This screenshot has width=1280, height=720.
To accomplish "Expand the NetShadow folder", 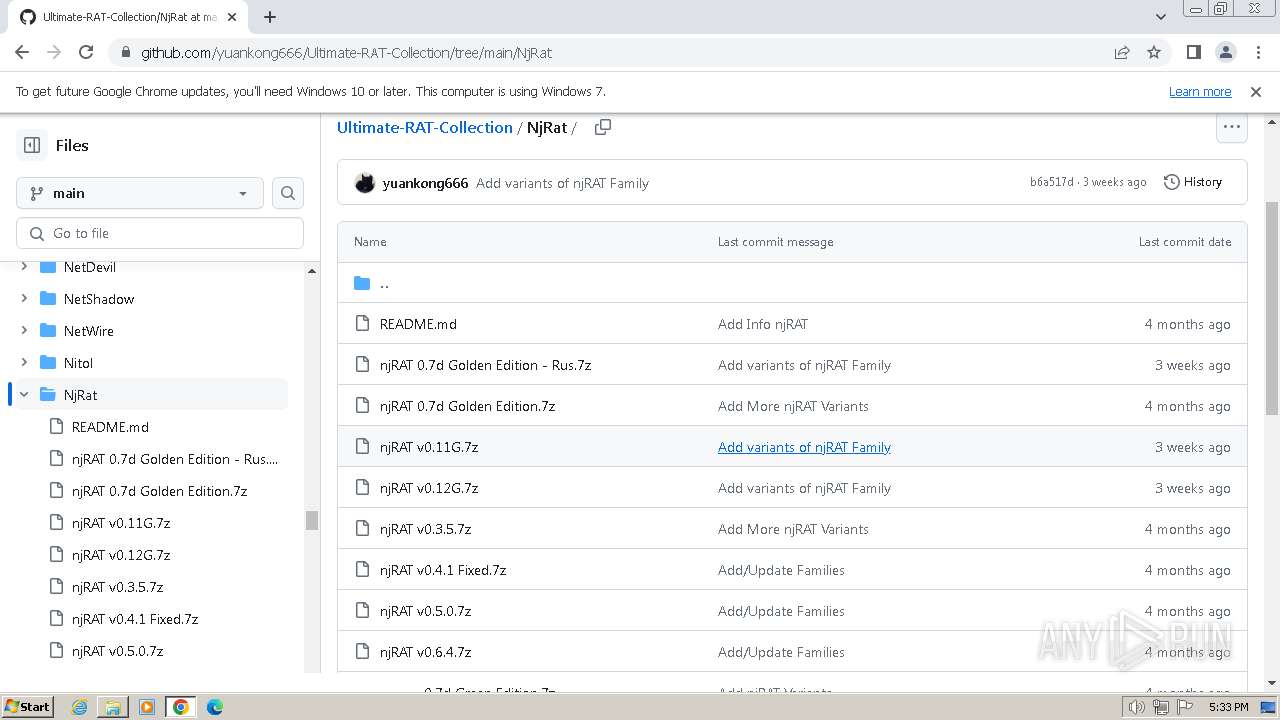I will point(24,299).
